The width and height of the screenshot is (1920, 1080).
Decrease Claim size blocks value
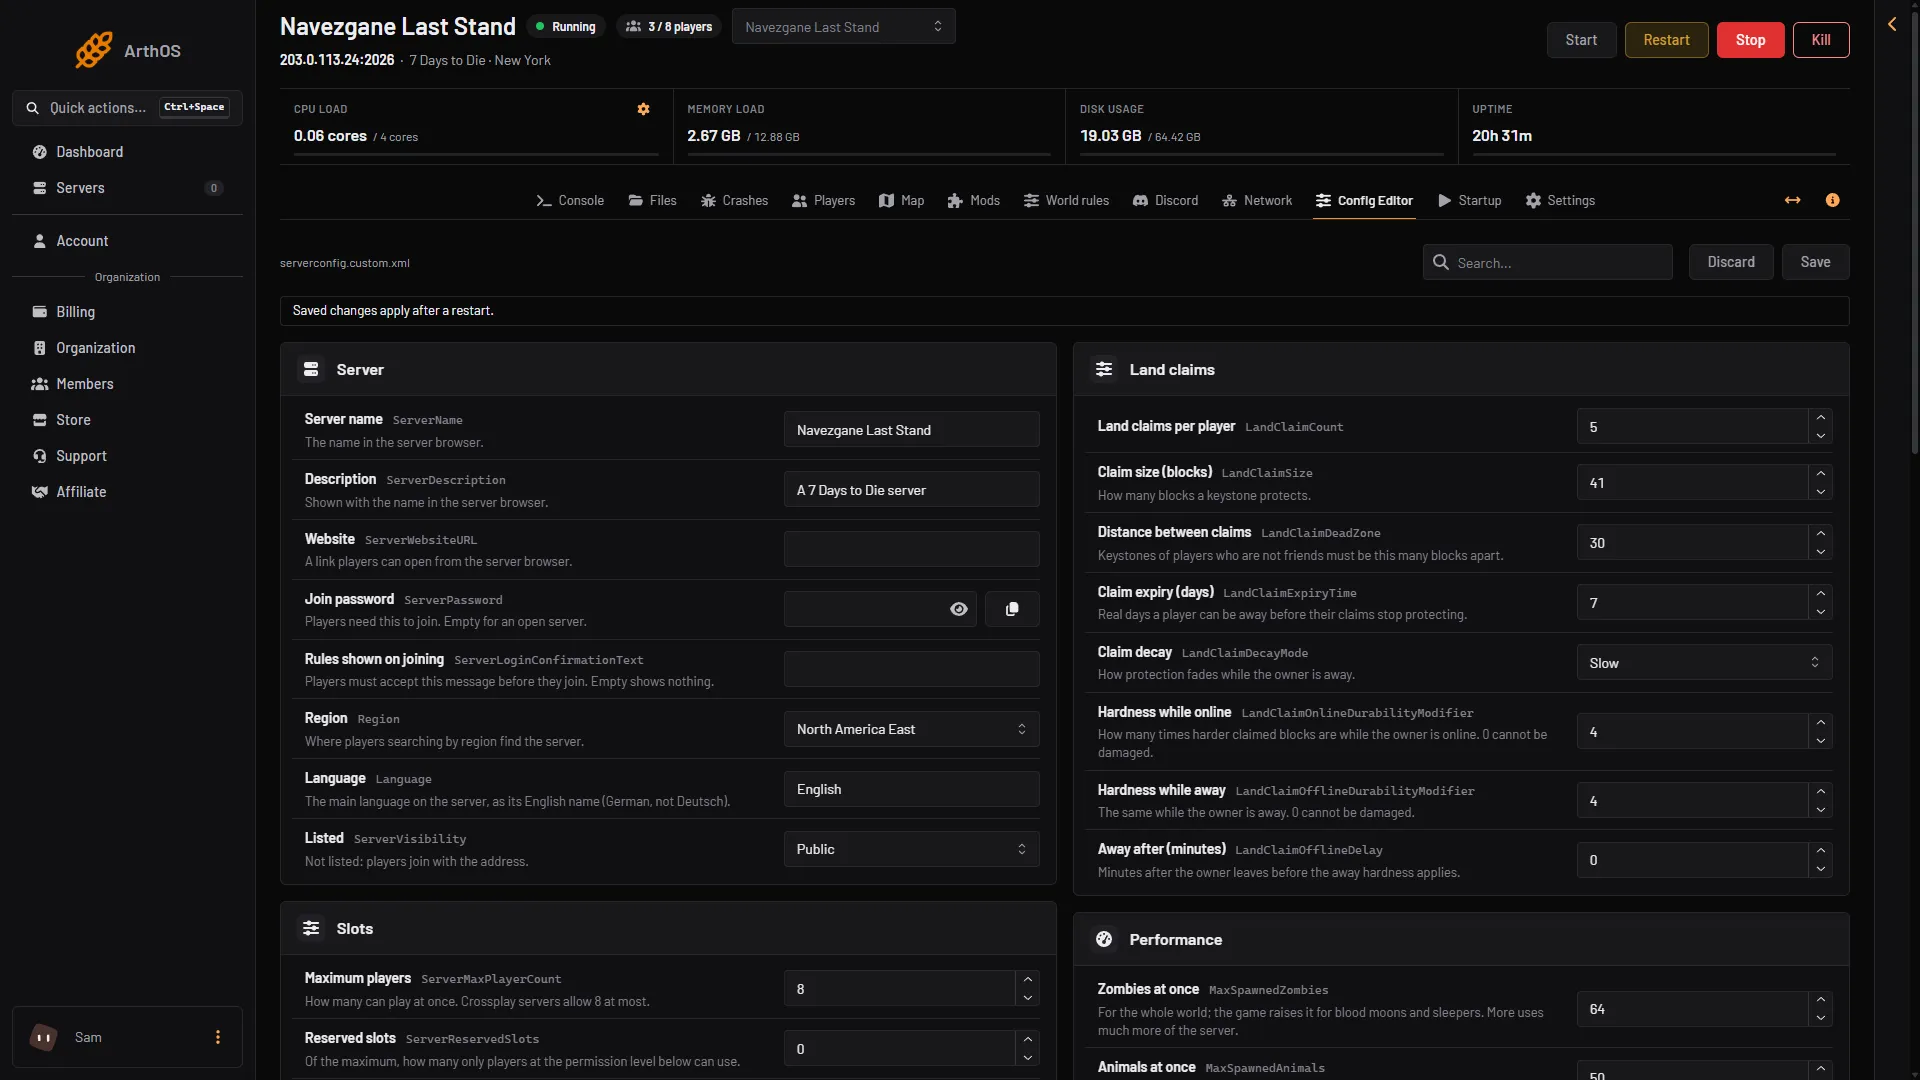coord(1820,492)
